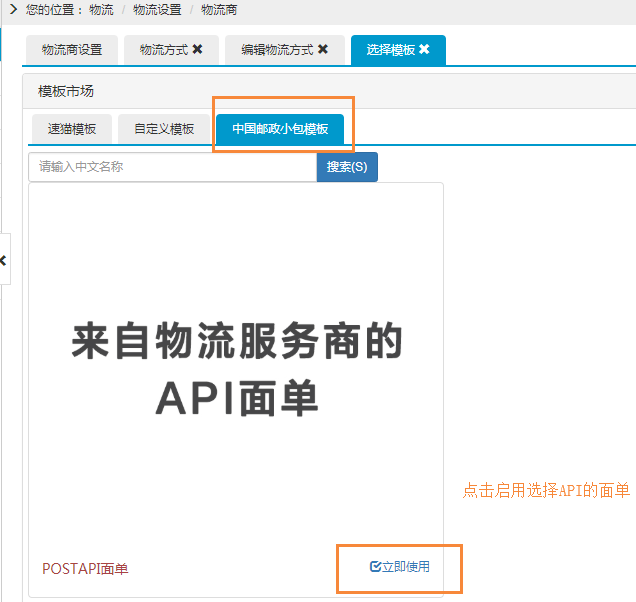Go to 物流设置 in the breadcrumb
636x602 pixels.
(x=157, y=9)
